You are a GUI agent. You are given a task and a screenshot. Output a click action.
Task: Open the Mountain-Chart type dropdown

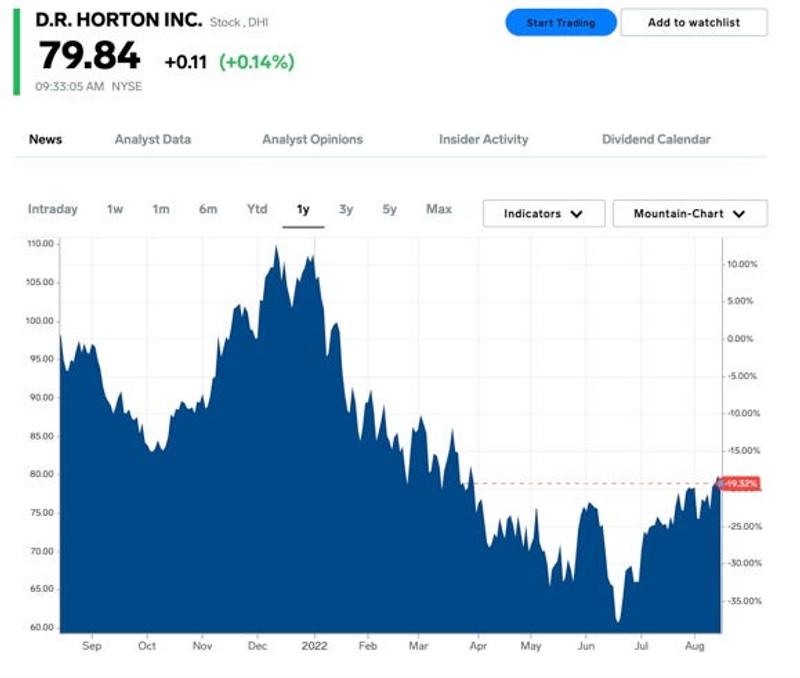[690, 213]
